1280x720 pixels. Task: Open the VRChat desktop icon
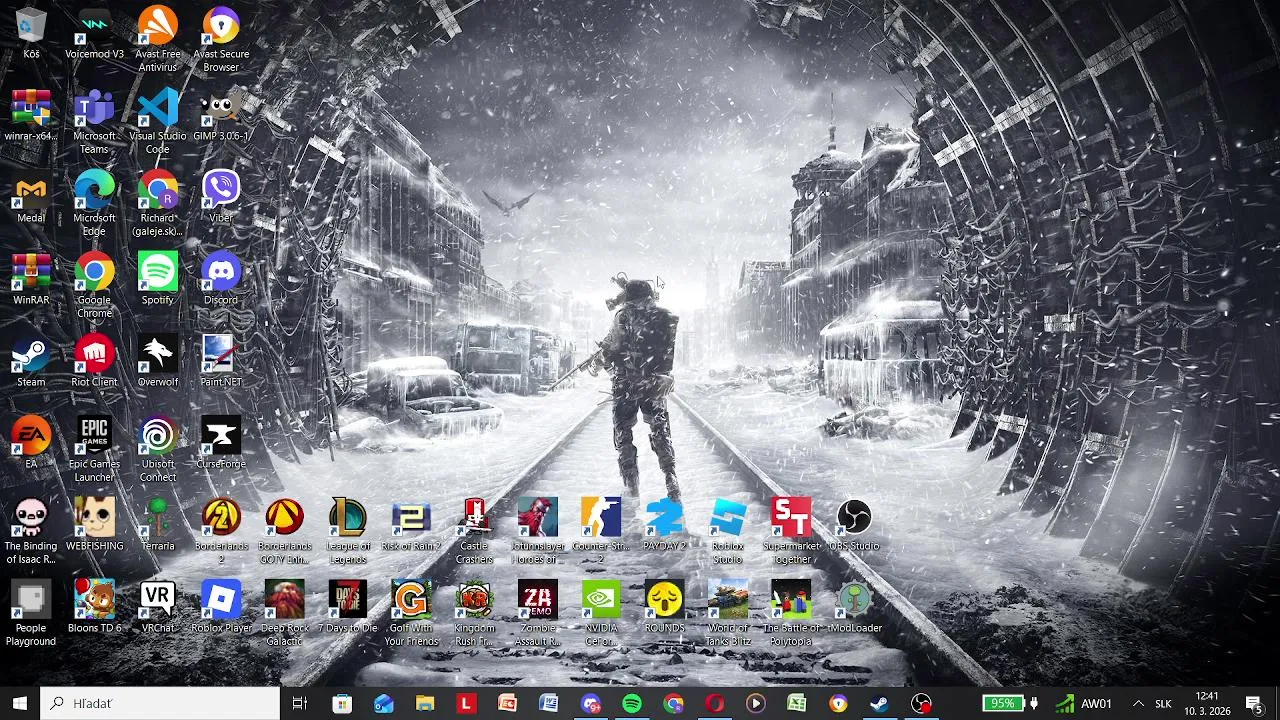click(157, 607)
